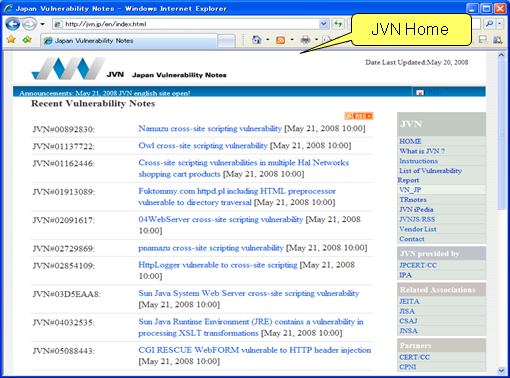Screen dimensions: 510x378
Task: Open CPNI partner link
Action: (408, 367)
